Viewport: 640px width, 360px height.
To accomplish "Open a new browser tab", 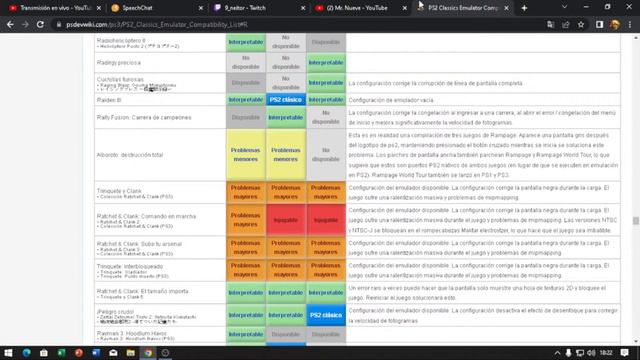I will 524,8.
